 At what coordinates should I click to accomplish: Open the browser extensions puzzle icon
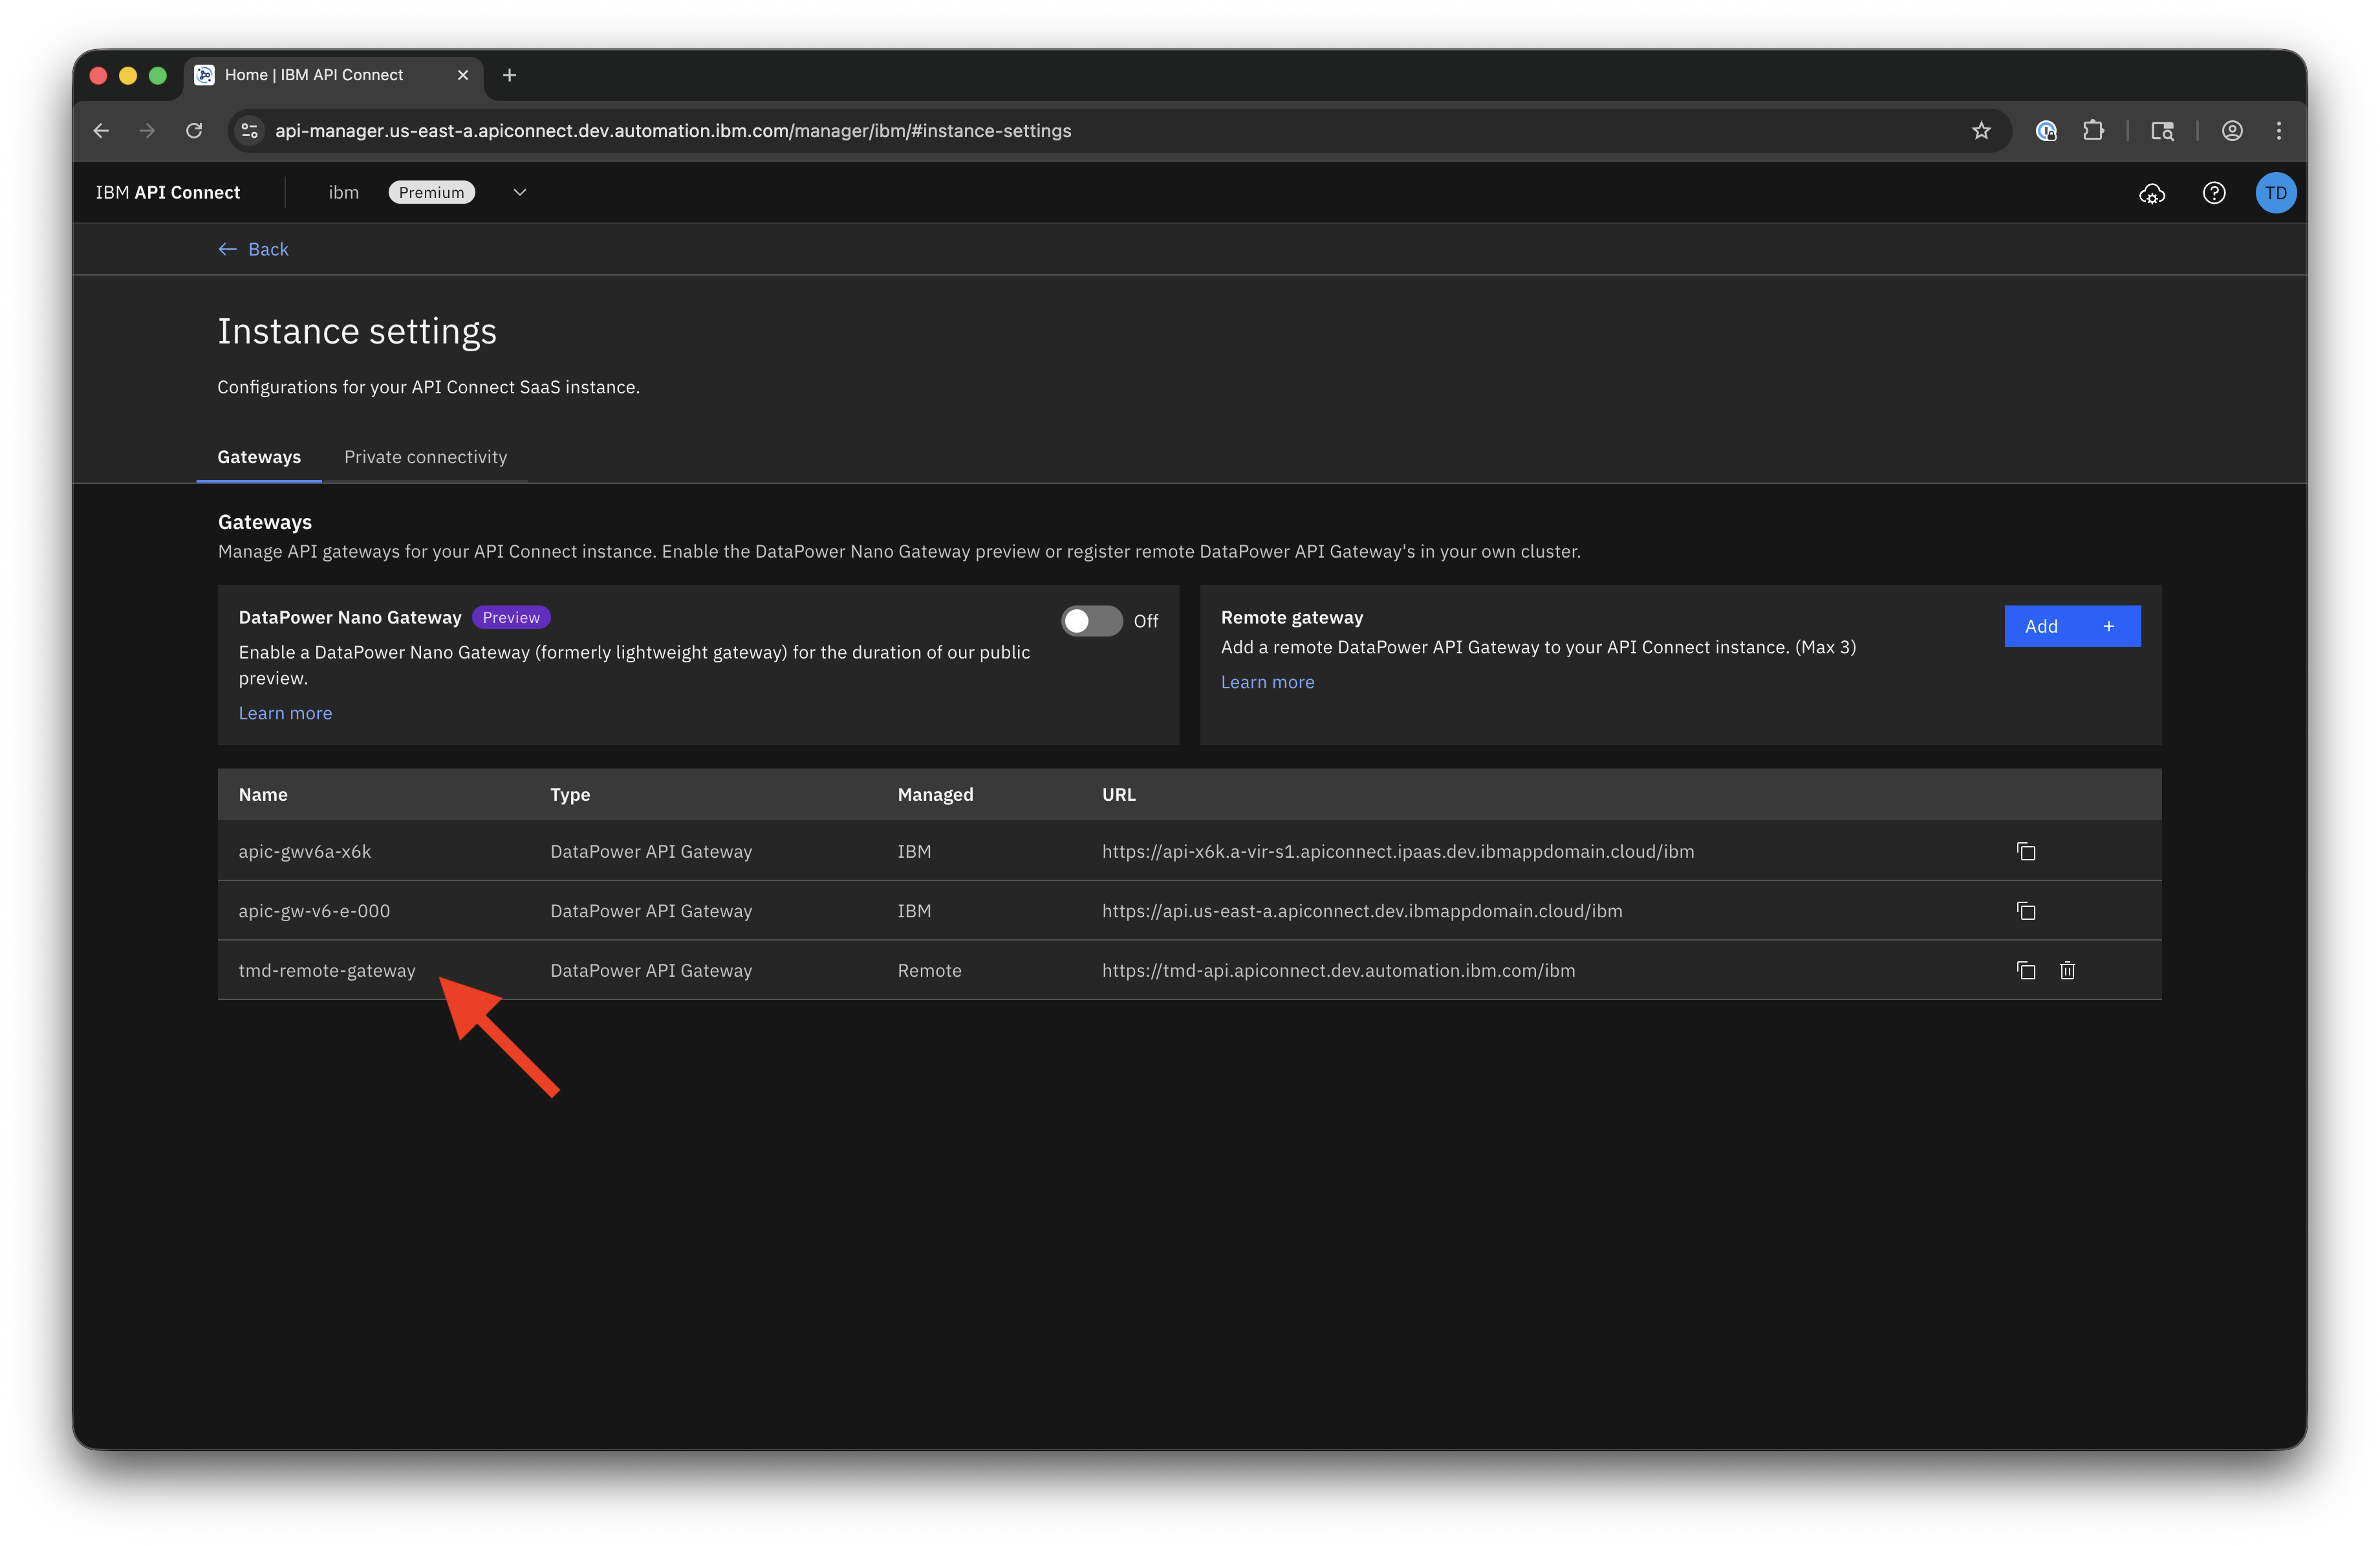pos(2093,131)
